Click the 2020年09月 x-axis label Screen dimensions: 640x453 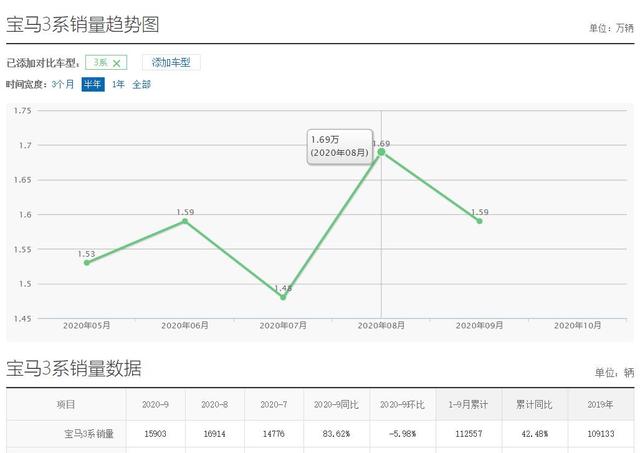pos(479,326)
